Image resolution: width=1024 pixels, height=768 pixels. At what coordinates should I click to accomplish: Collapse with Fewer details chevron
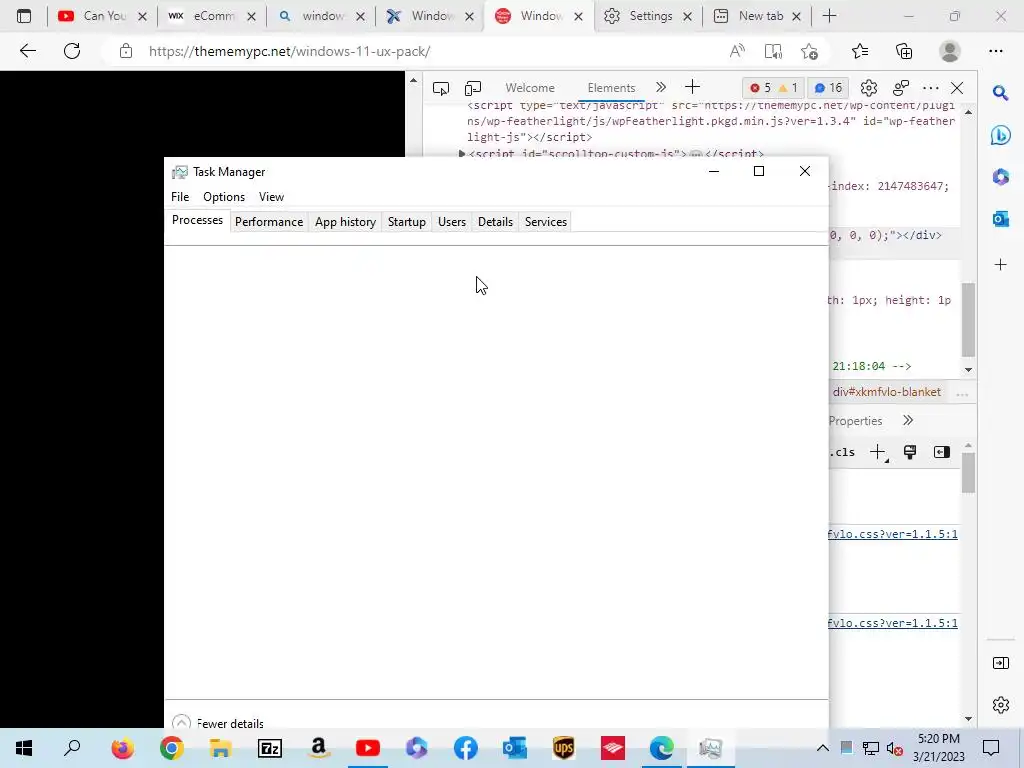tap(182, 723)
